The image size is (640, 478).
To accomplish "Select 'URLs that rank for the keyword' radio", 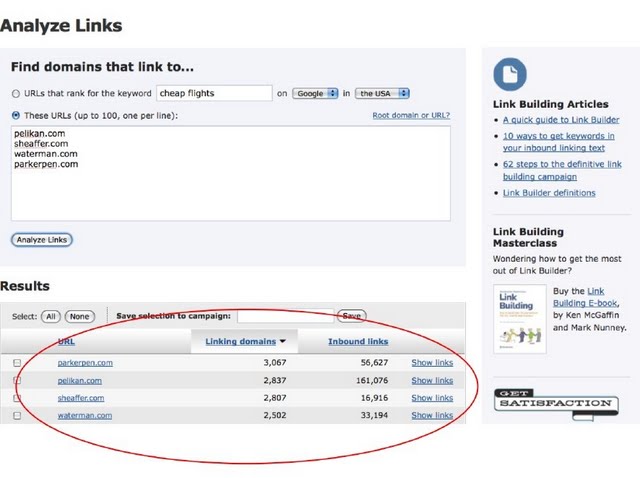I will (16, 94).
